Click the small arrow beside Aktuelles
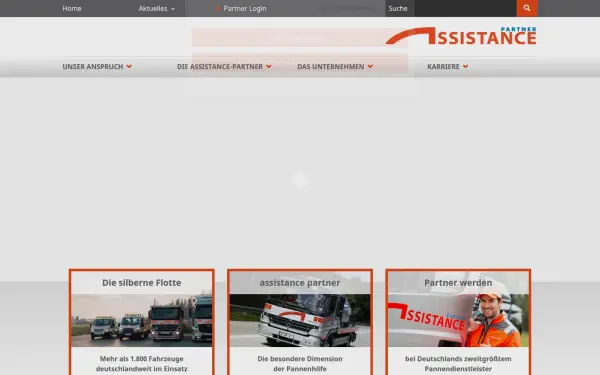This screenshot has height=375, width=600. (173, 9)
